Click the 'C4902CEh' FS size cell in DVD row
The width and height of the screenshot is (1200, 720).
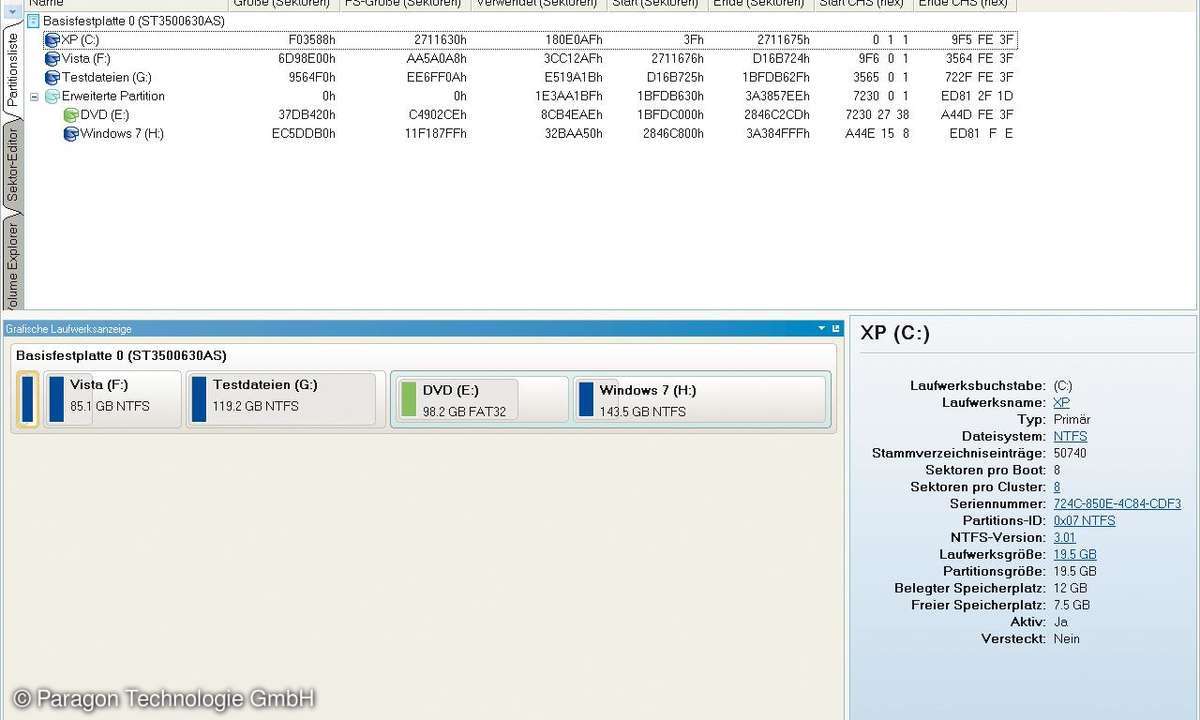click(437, 115)
